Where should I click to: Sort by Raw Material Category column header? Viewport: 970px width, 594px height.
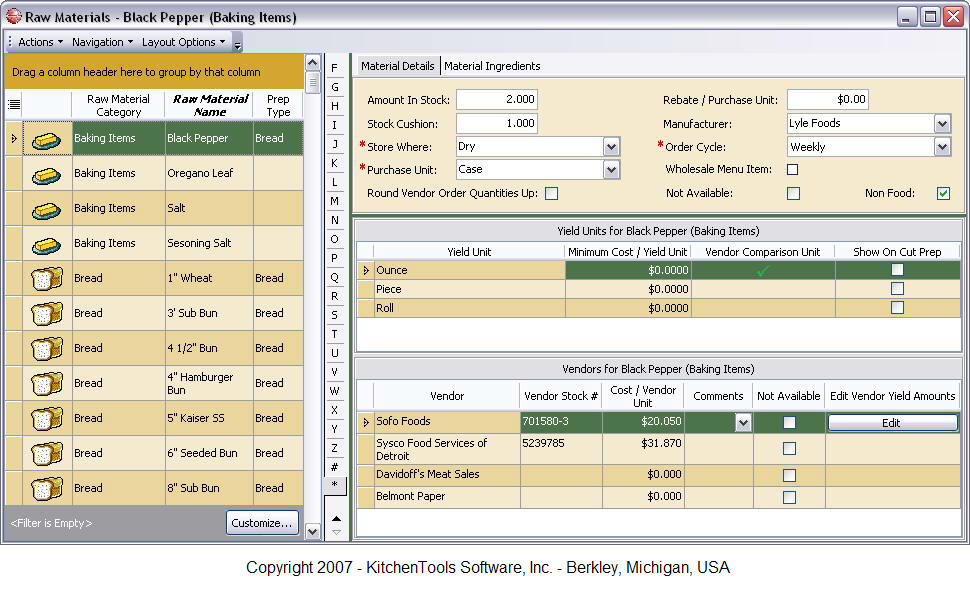pyautogui.click(x=118, y=105)
